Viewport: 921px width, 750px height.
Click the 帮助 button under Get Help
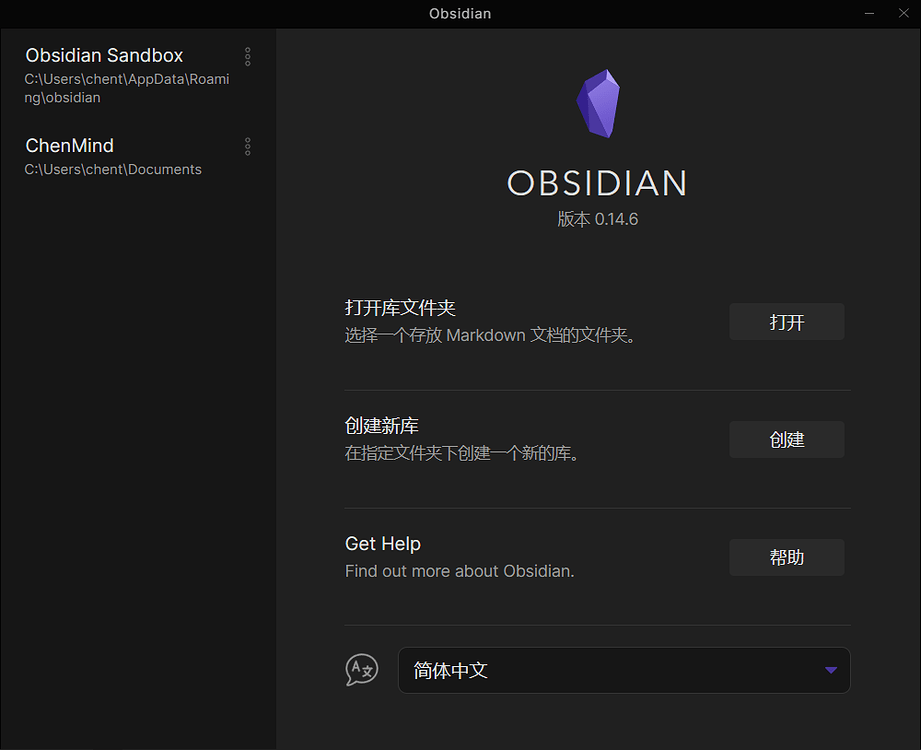(x=786, y=557)
